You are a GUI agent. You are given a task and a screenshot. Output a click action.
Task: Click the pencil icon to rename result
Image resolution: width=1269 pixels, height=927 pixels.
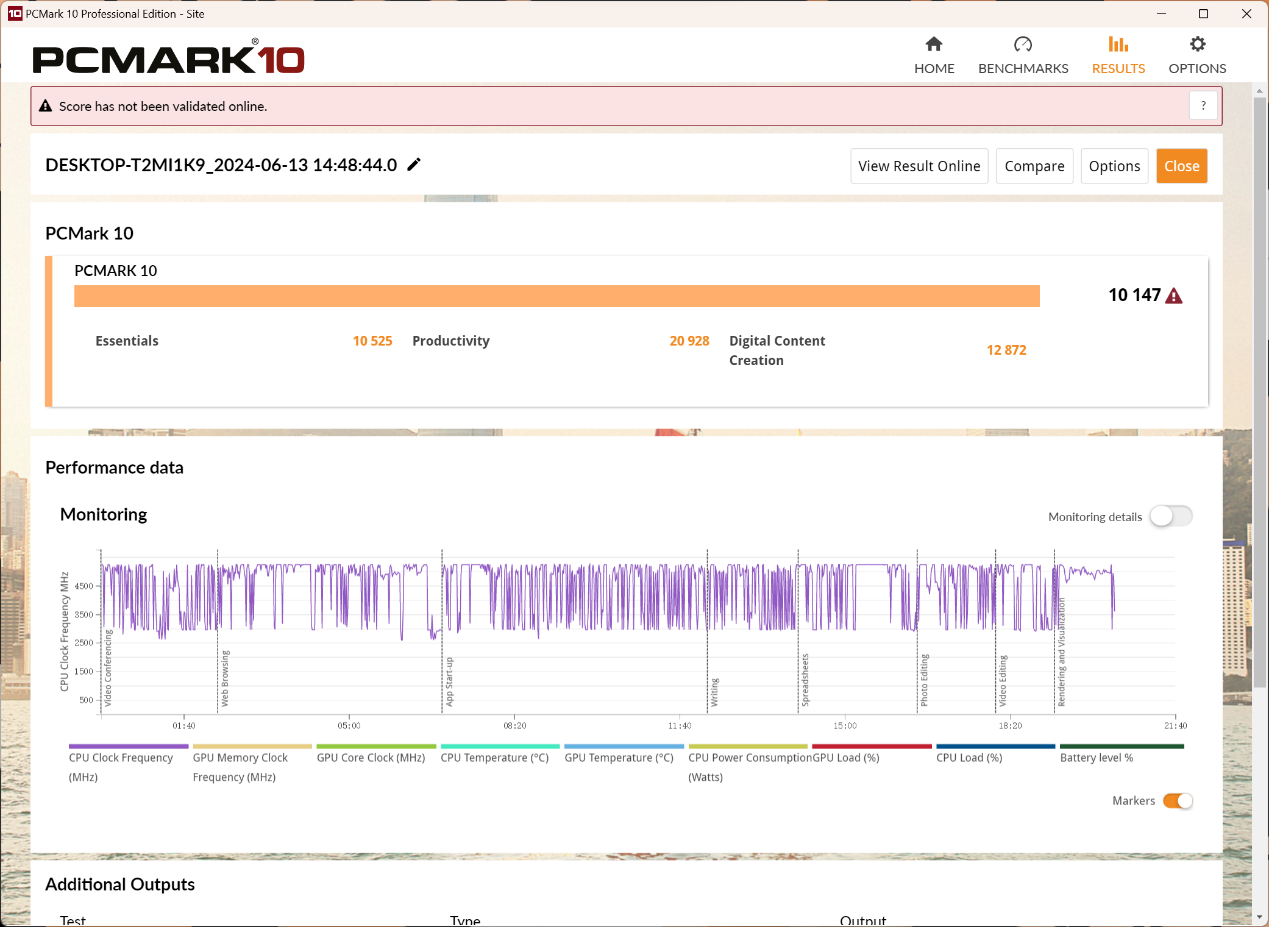point(414,165)
